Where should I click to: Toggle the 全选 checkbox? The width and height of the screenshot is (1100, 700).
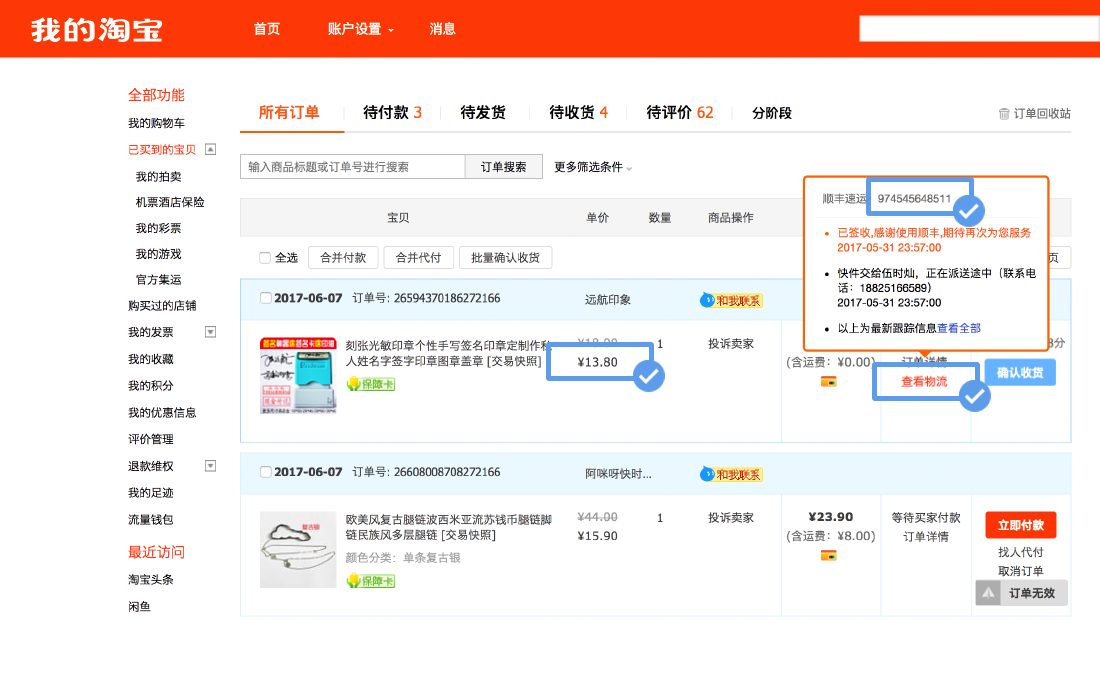(x=265, y=258)
